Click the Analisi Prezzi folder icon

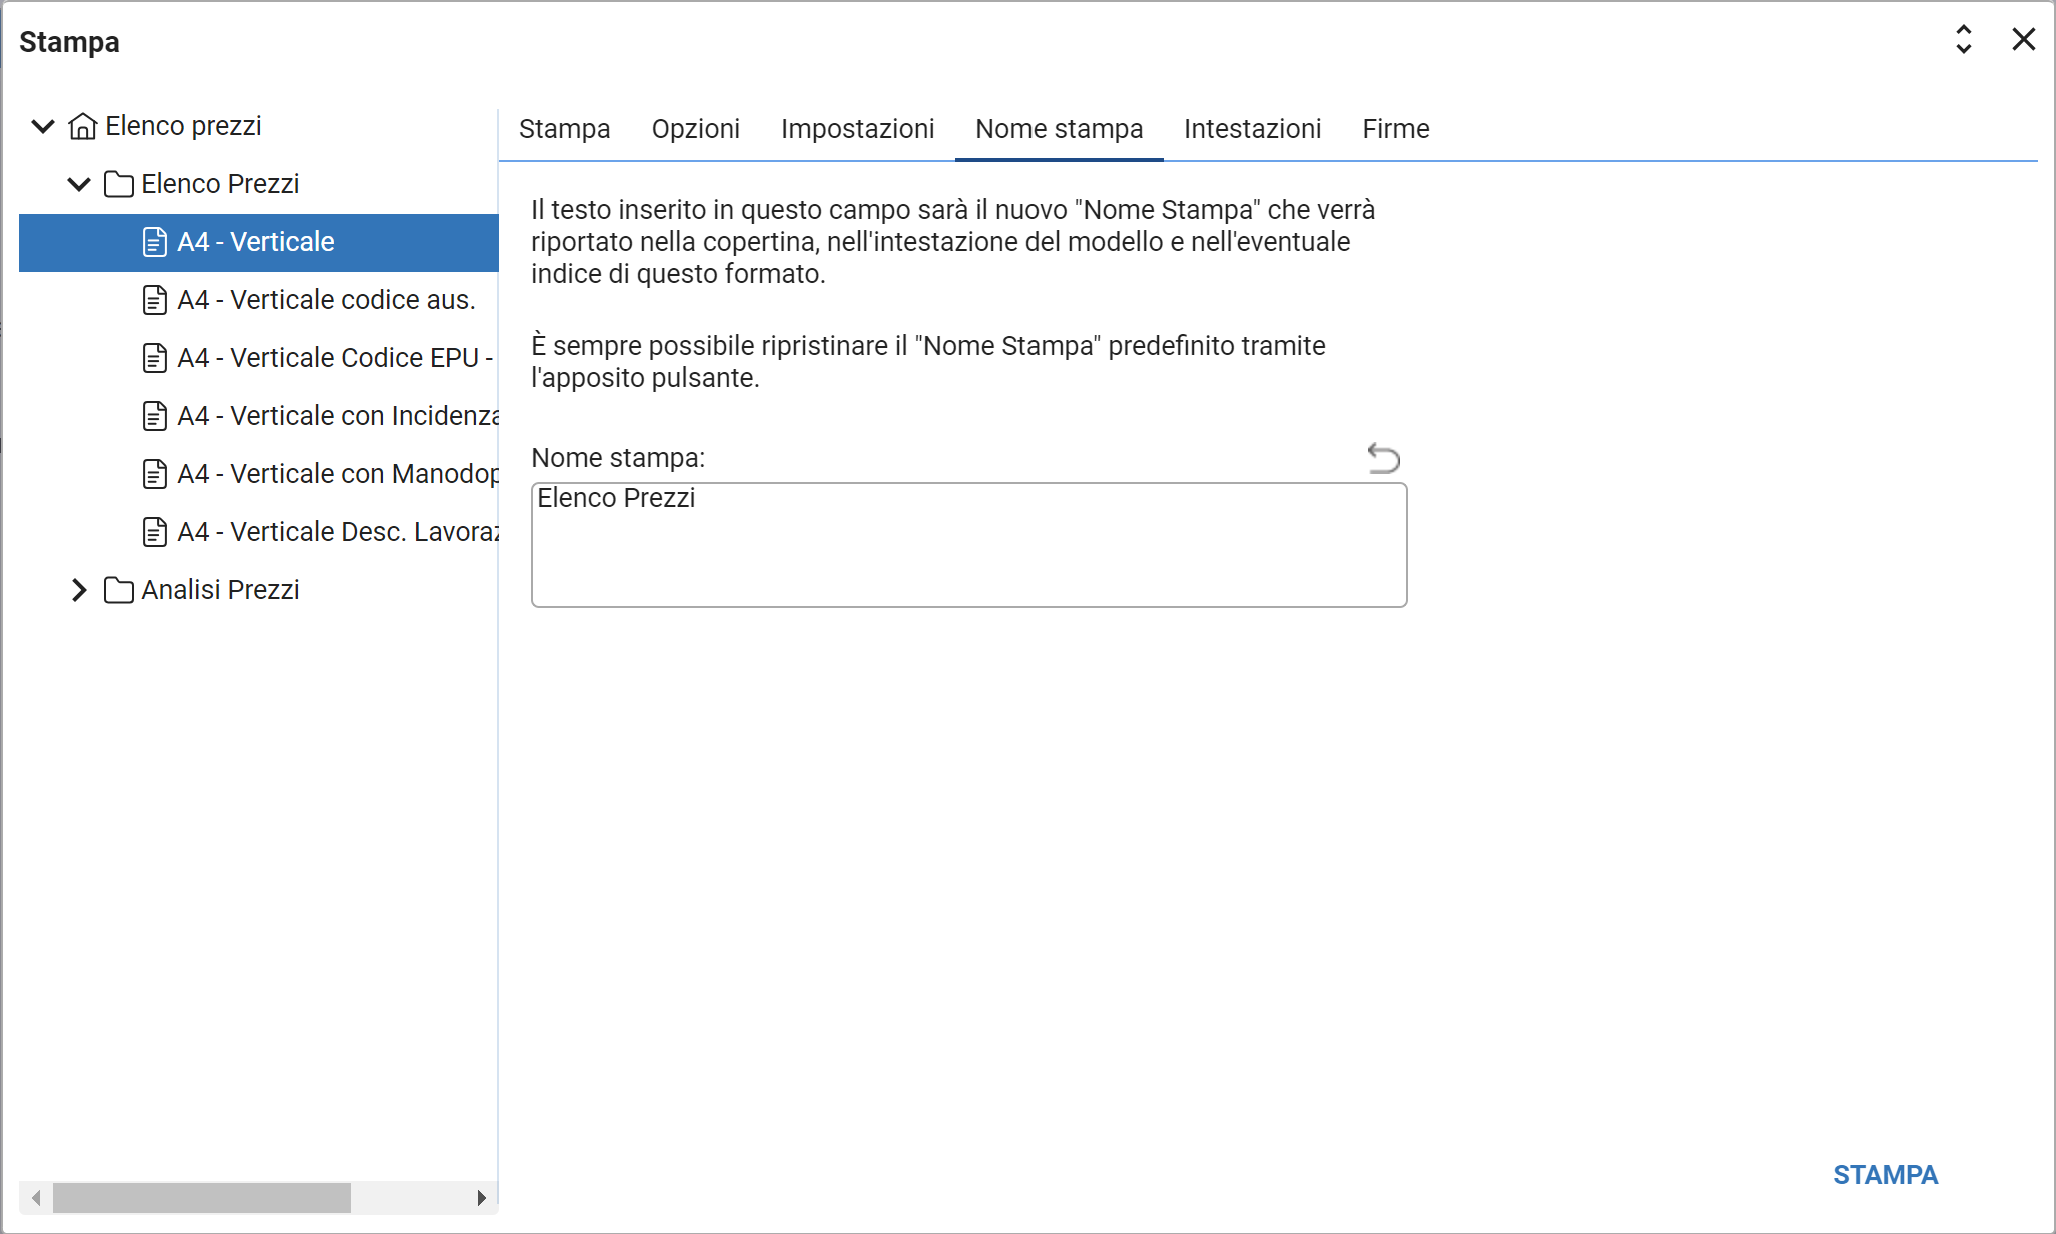tap(118, 590)
